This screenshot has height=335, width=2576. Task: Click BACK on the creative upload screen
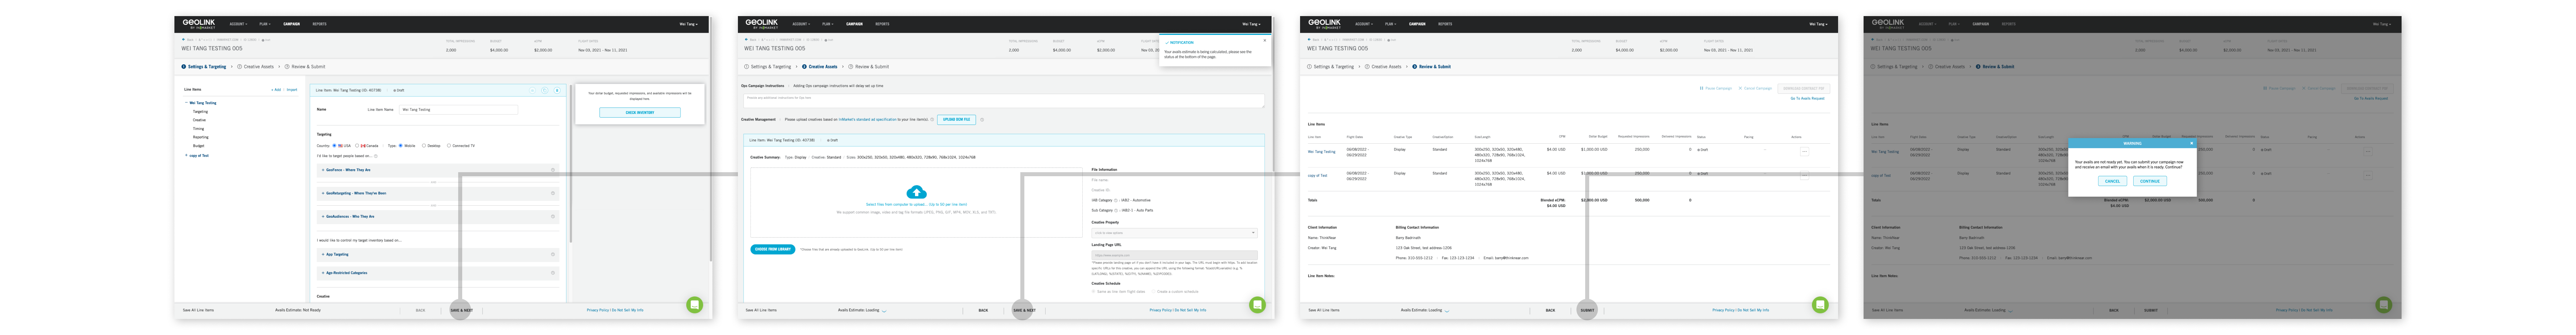pyautogui.click(x=983, y=310)
